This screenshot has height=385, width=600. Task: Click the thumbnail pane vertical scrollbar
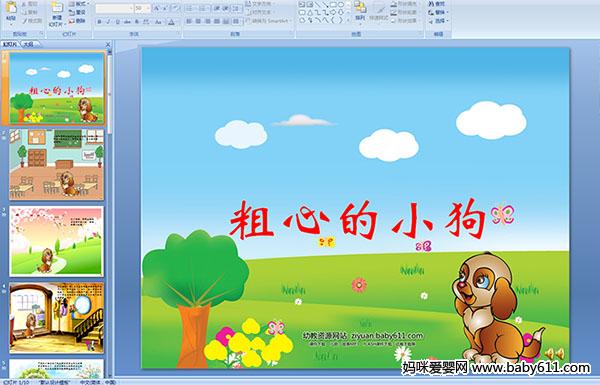110,210
